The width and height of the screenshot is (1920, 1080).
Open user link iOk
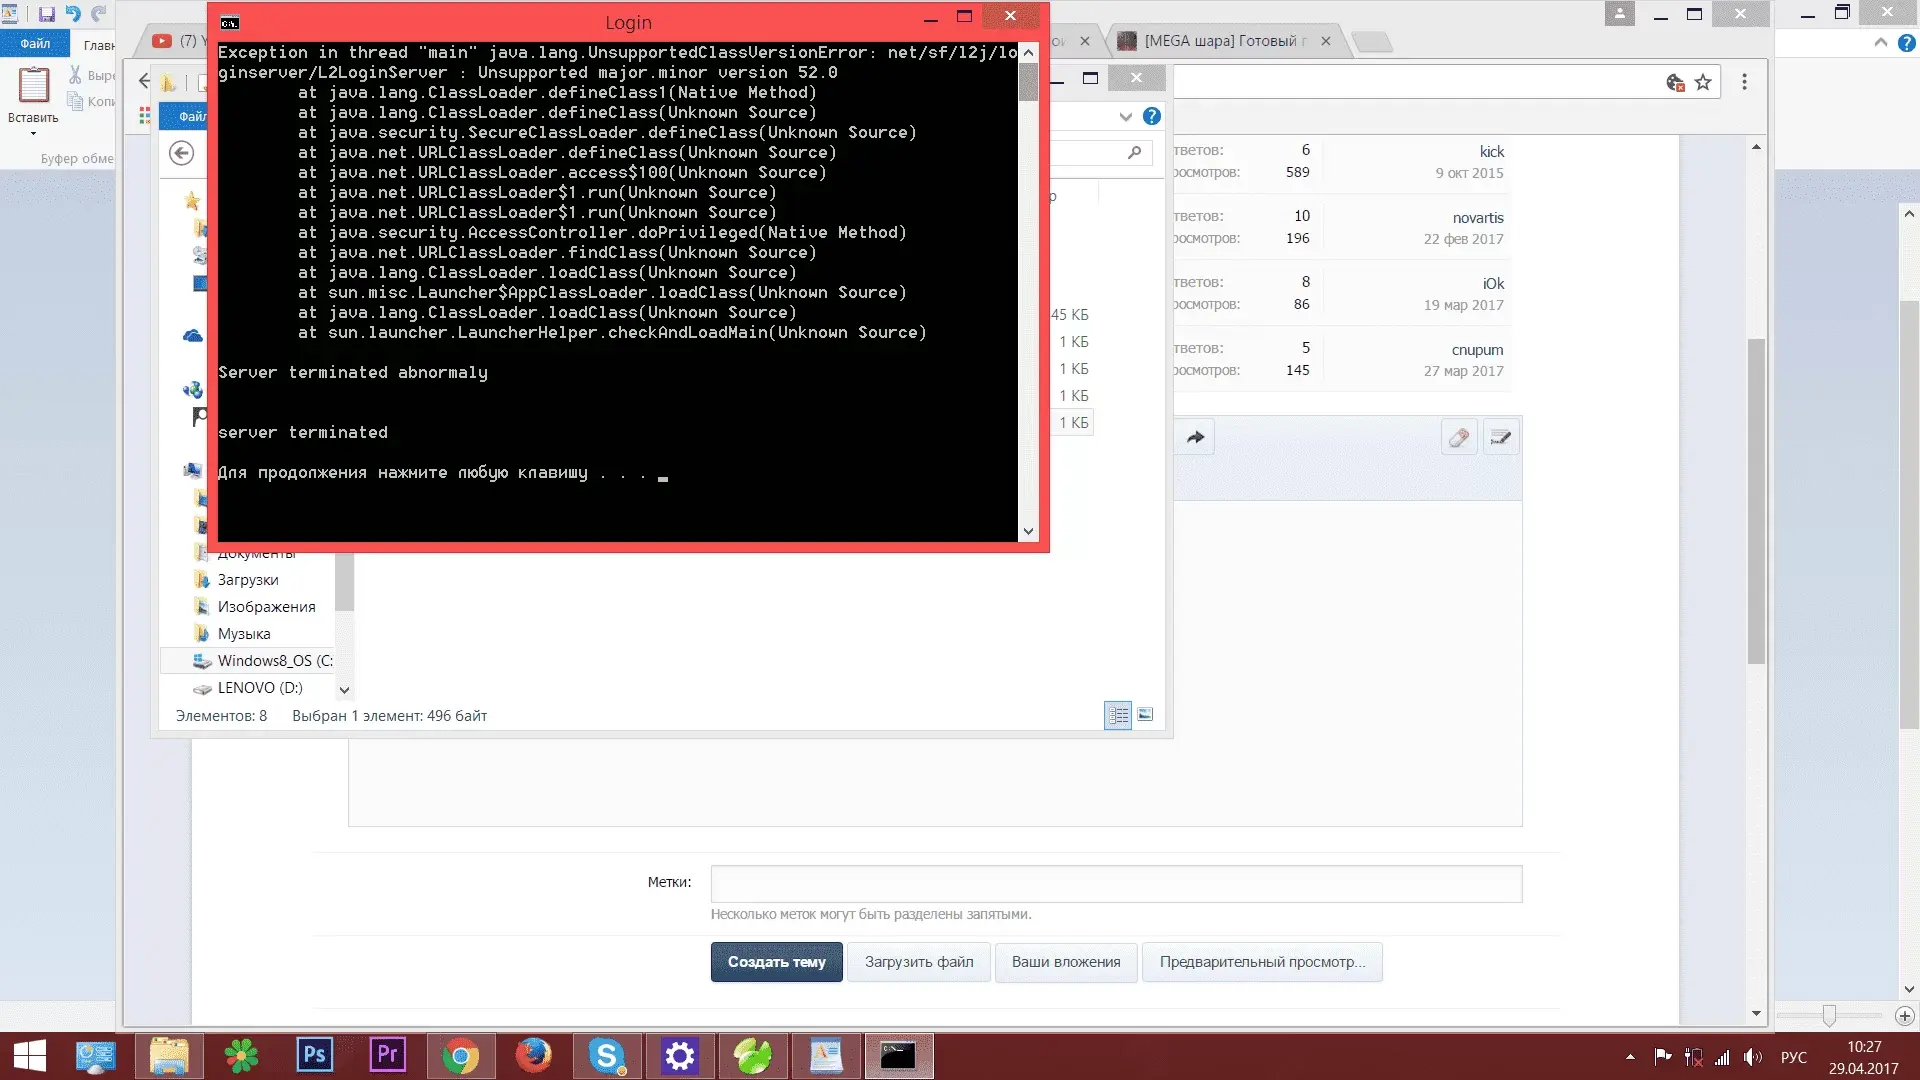coord(1493,284)
